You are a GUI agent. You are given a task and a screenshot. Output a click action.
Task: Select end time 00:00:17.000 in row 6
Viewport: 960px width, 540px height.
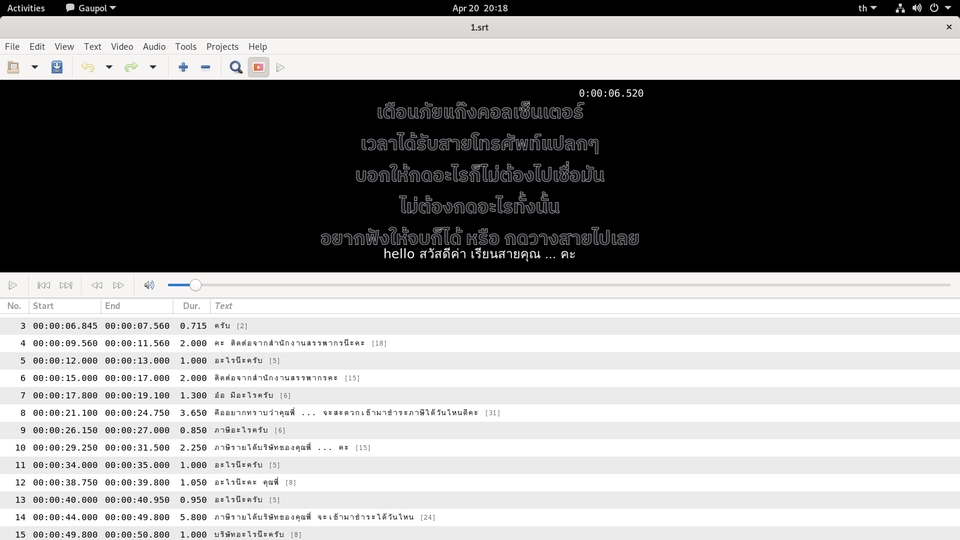tap(137, 378)
